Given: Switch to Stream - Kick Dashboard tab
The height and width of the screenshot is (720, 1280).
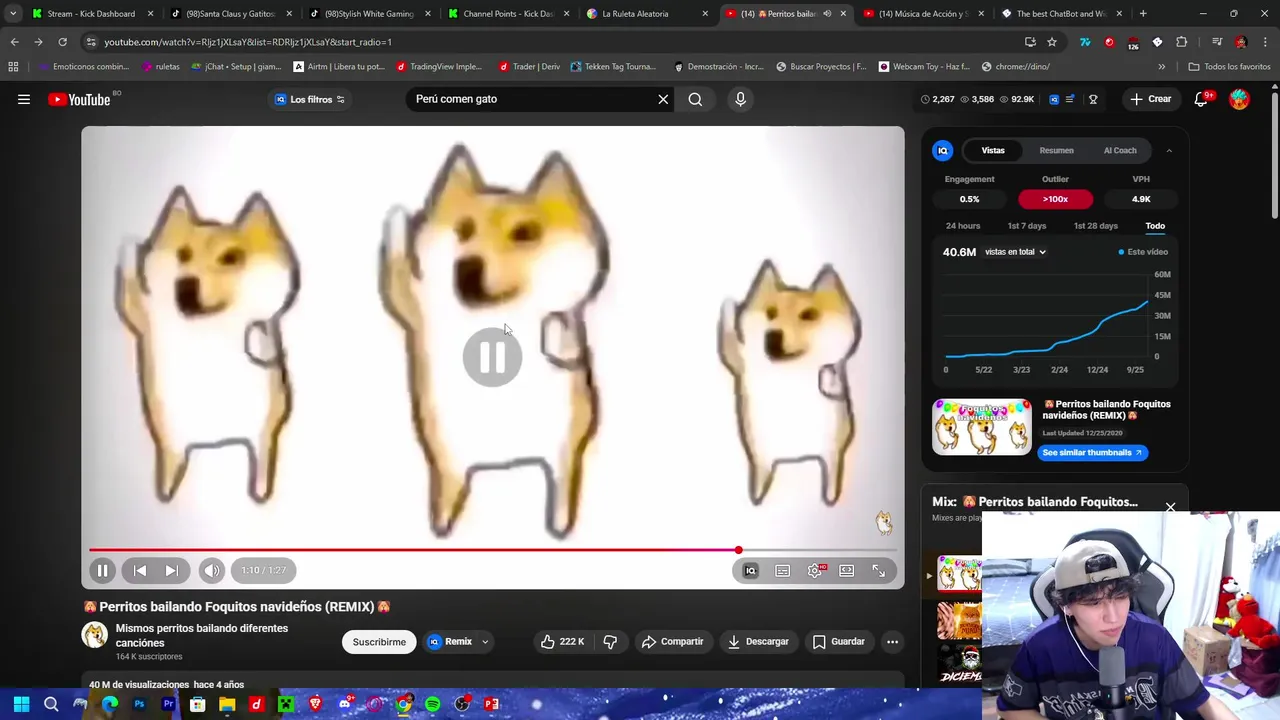Looking at the screenshot, I should [91, 14].
